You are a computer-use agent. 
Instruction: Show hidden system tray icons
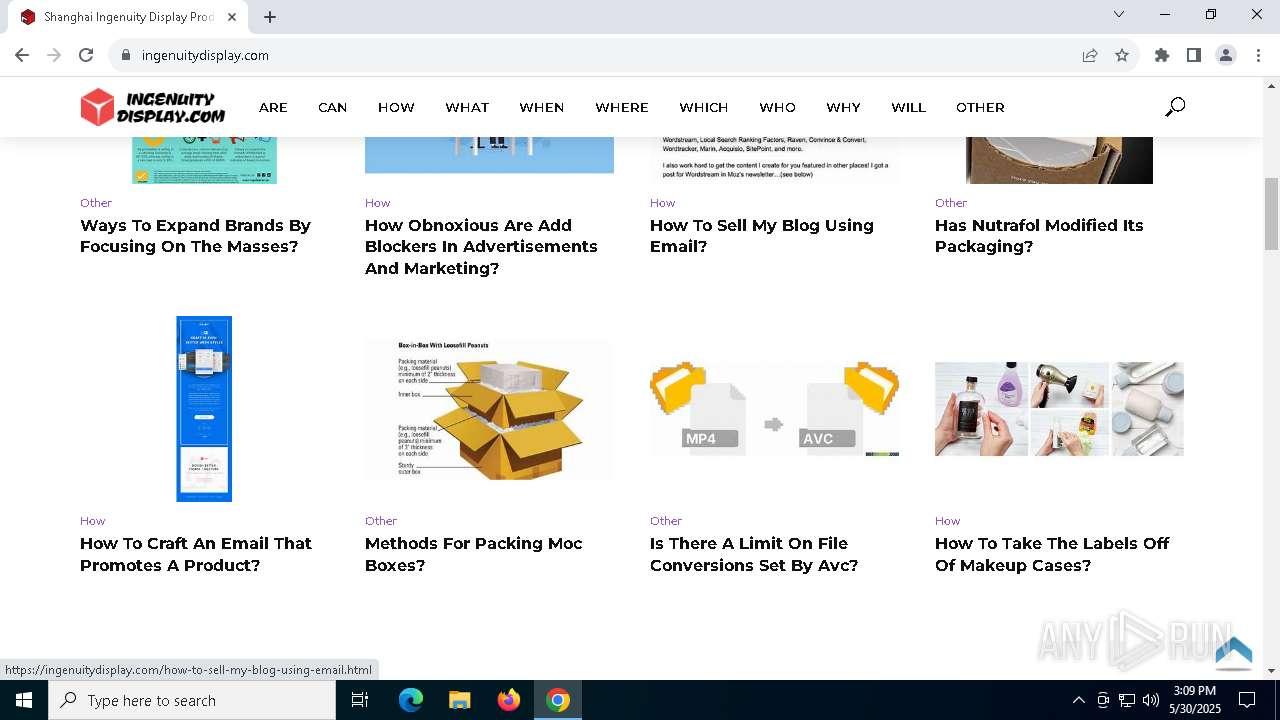tap(1078, 700)
